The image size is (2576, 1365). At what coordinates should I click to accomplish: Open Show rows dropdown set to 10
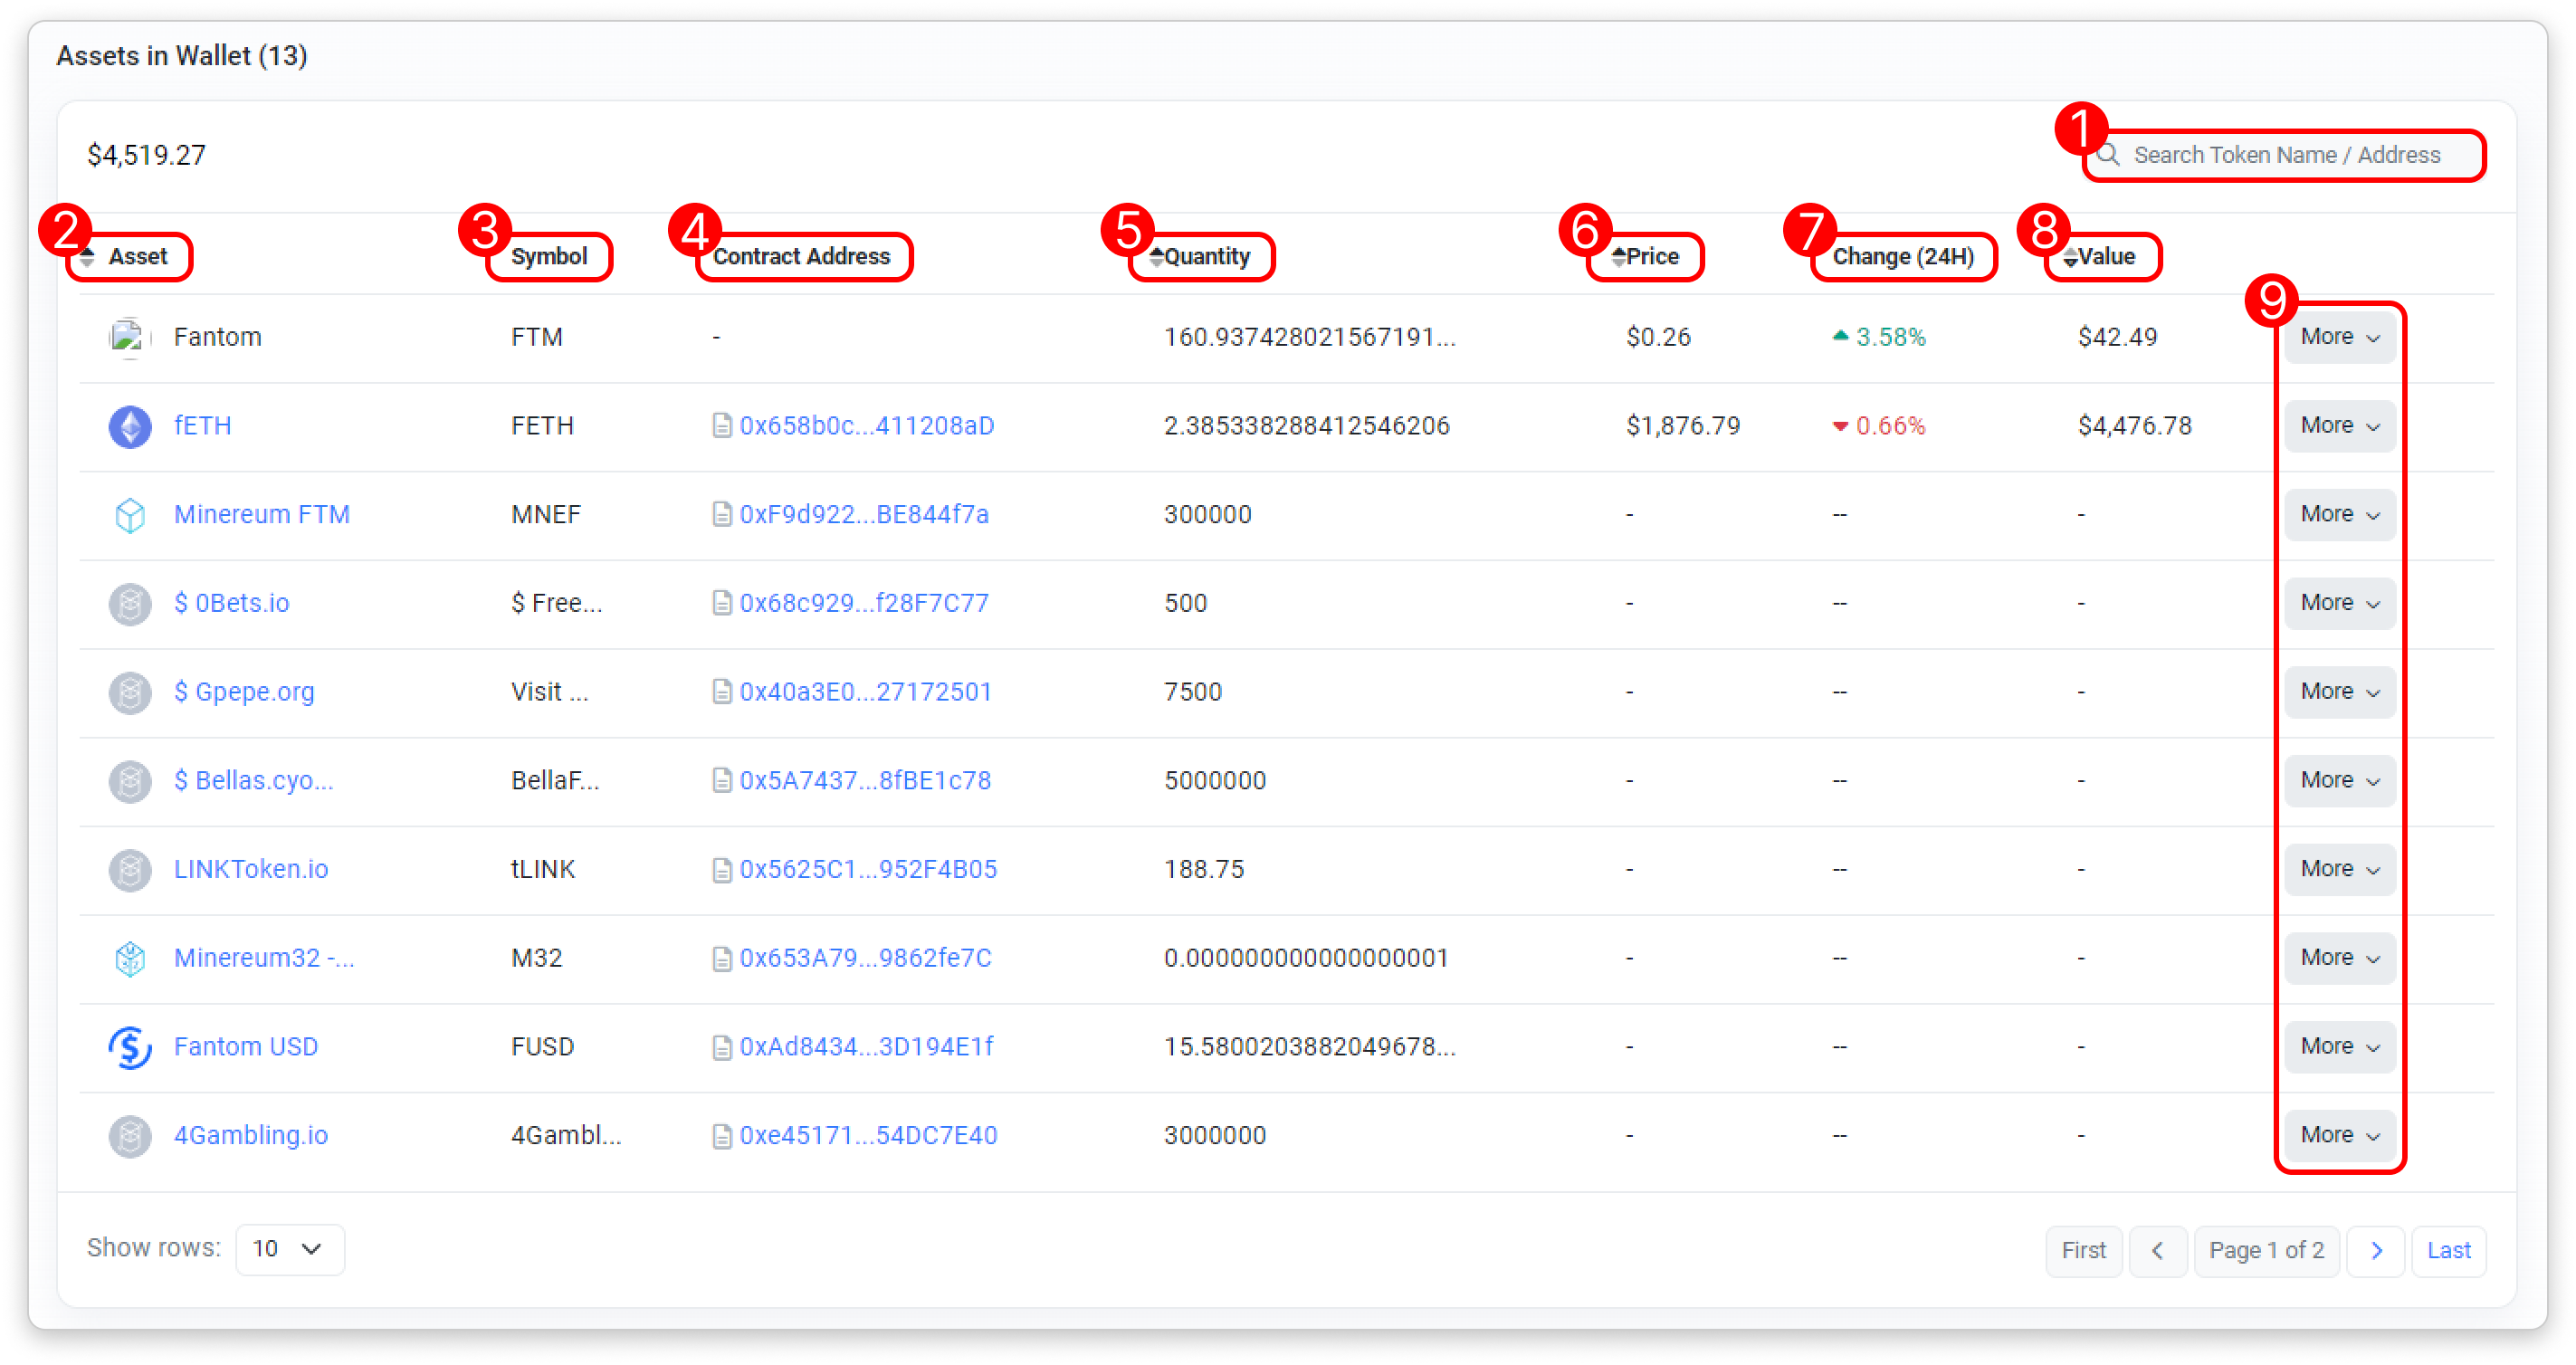[289, 1249]
